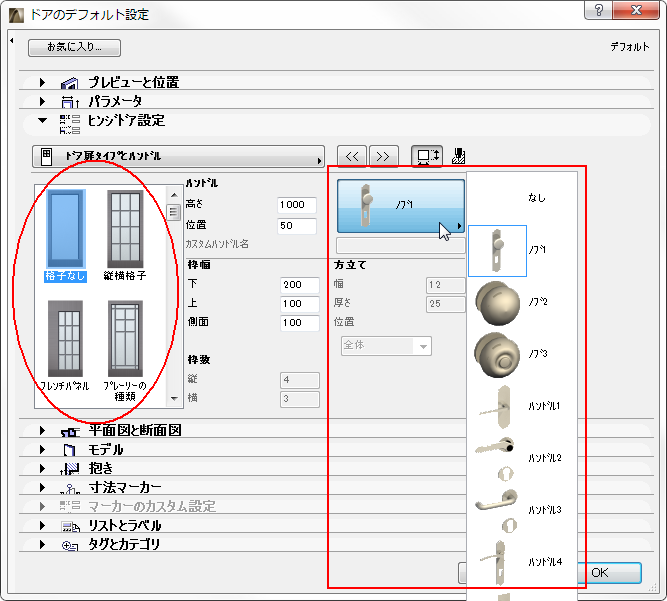Expand the プレビューと位置 panel

(42, 82)
